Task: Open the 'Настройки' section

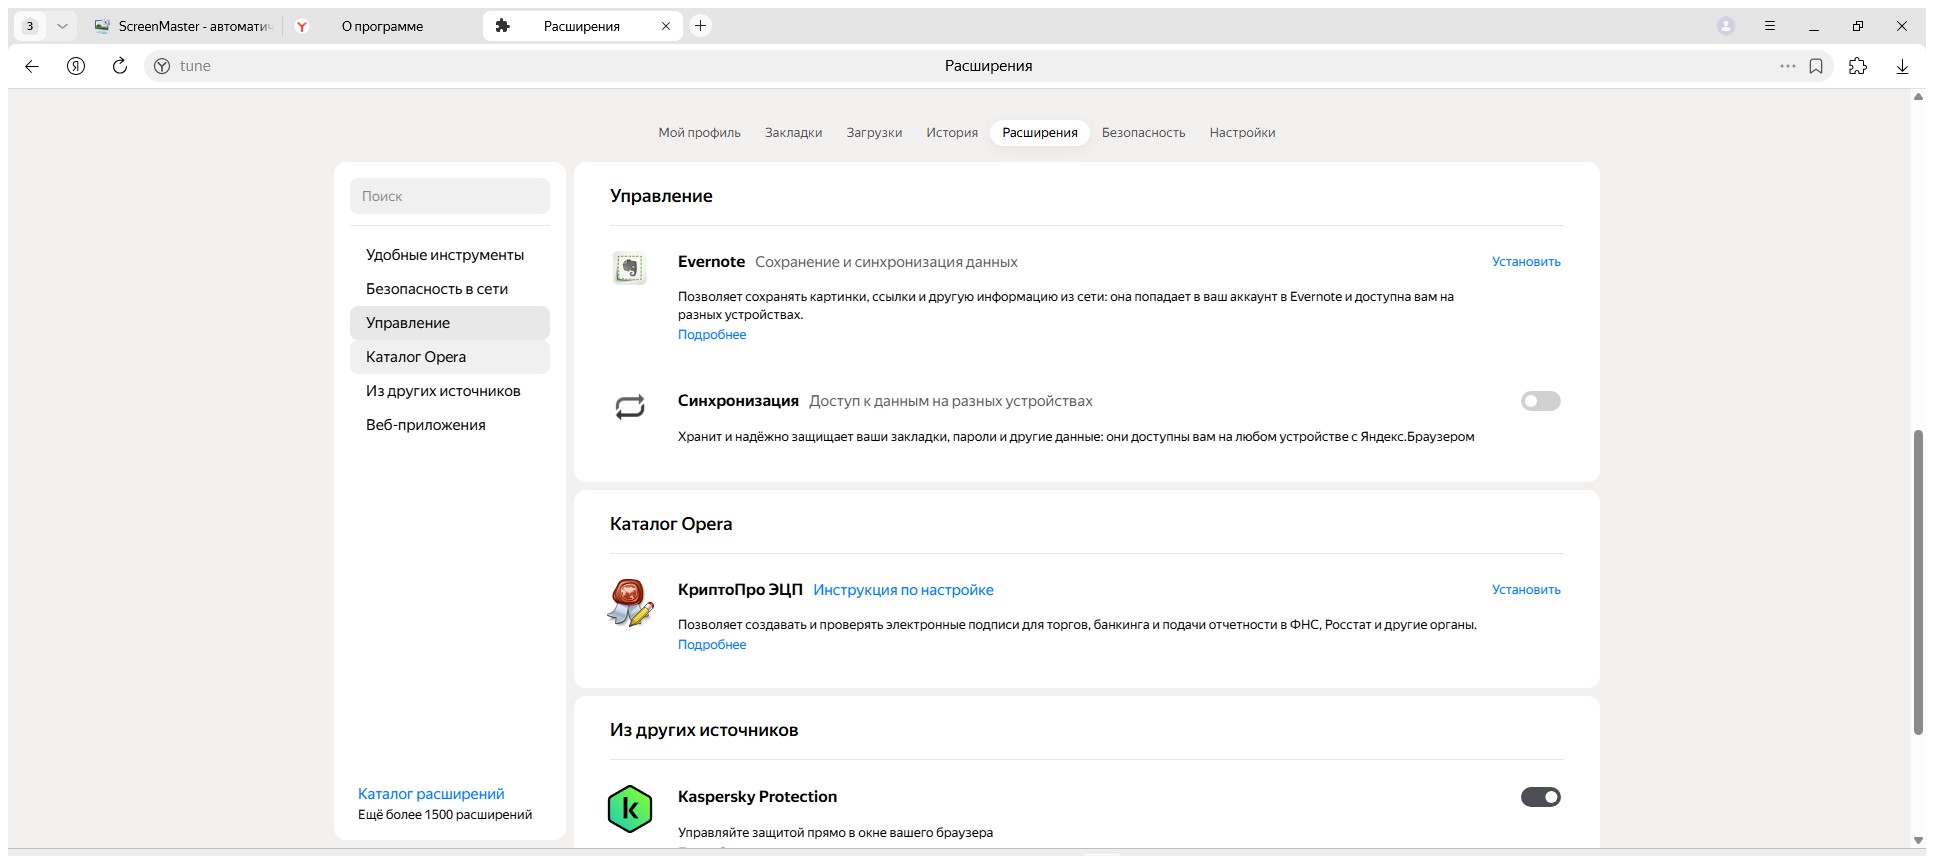Action: [1242, 133]
